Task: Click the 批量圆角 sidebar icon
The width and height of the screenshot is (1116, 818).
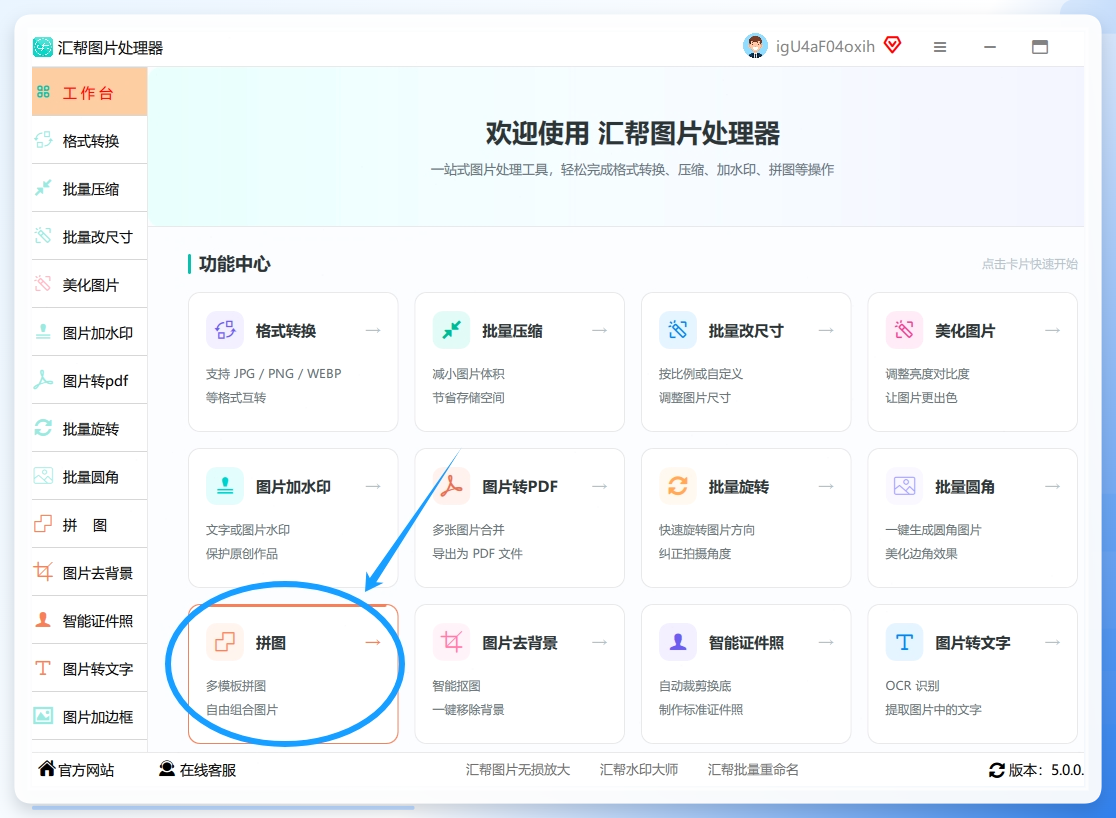Action: [43, 476]
